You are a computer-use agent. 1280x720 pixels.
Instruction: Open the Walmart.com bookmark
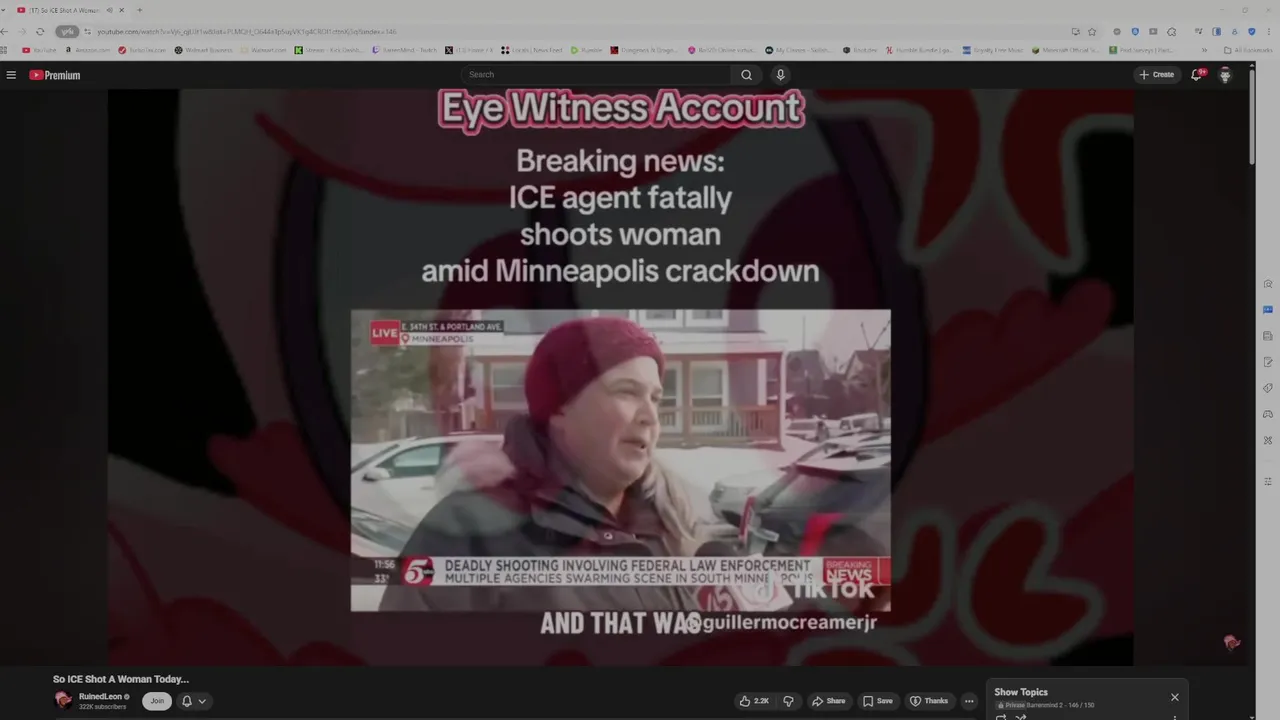click(264, 50)
